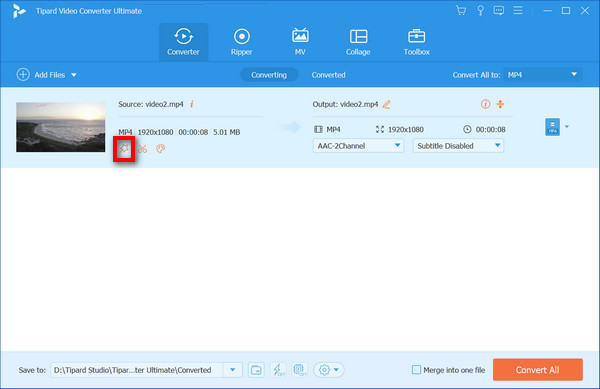Click the Add Files plus icon
The height and width of the screenshot is (389, 600).
pyautogui.click(x=23, y=75)
